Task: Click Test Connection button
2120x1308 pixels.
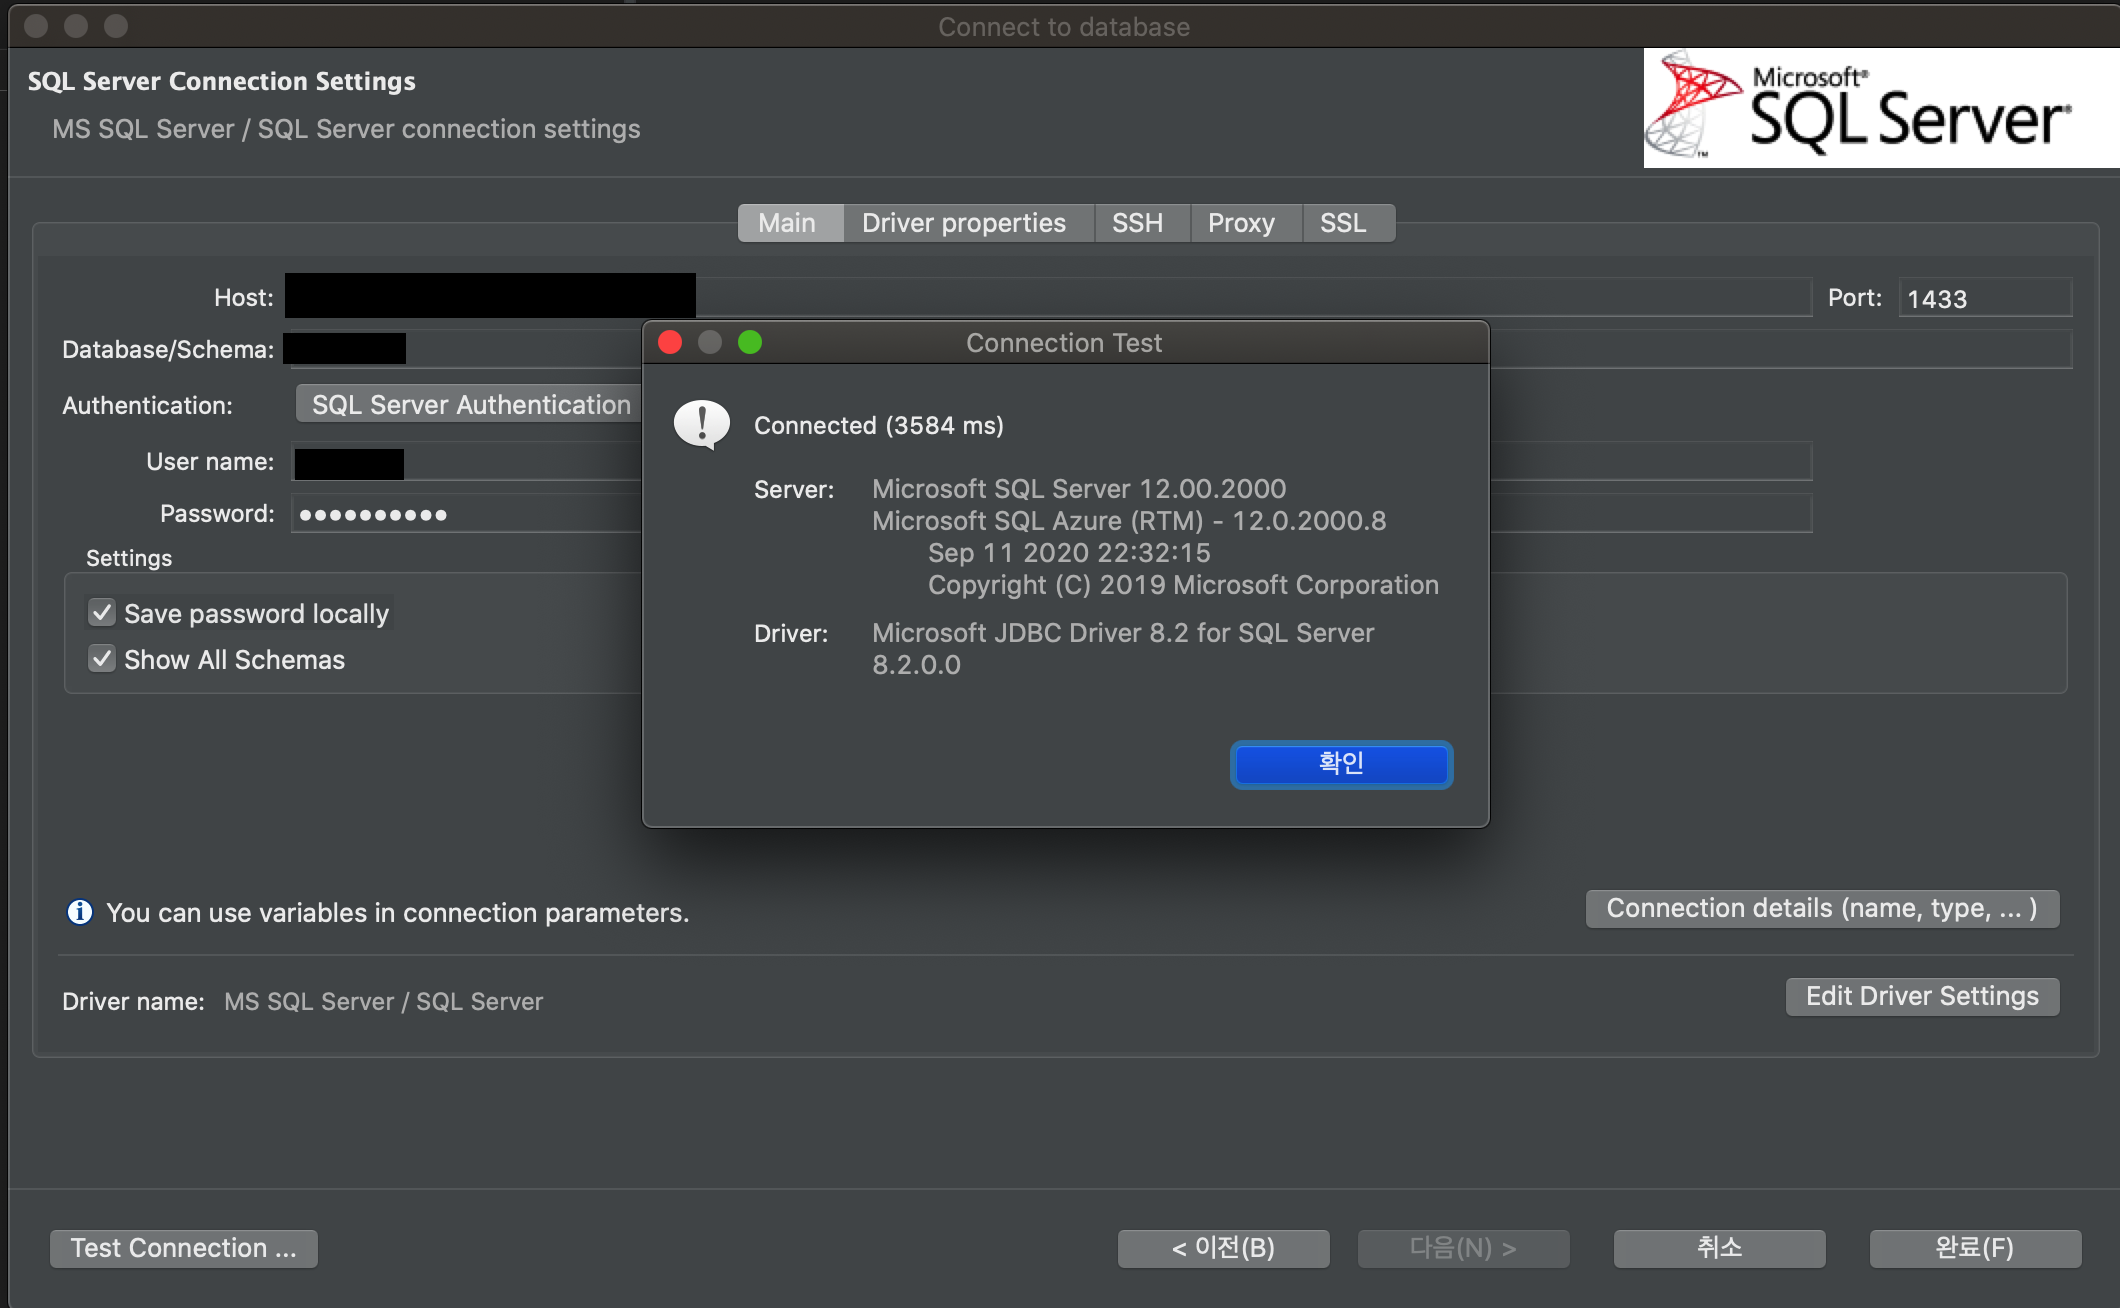Action: (x=184, y=1248)
